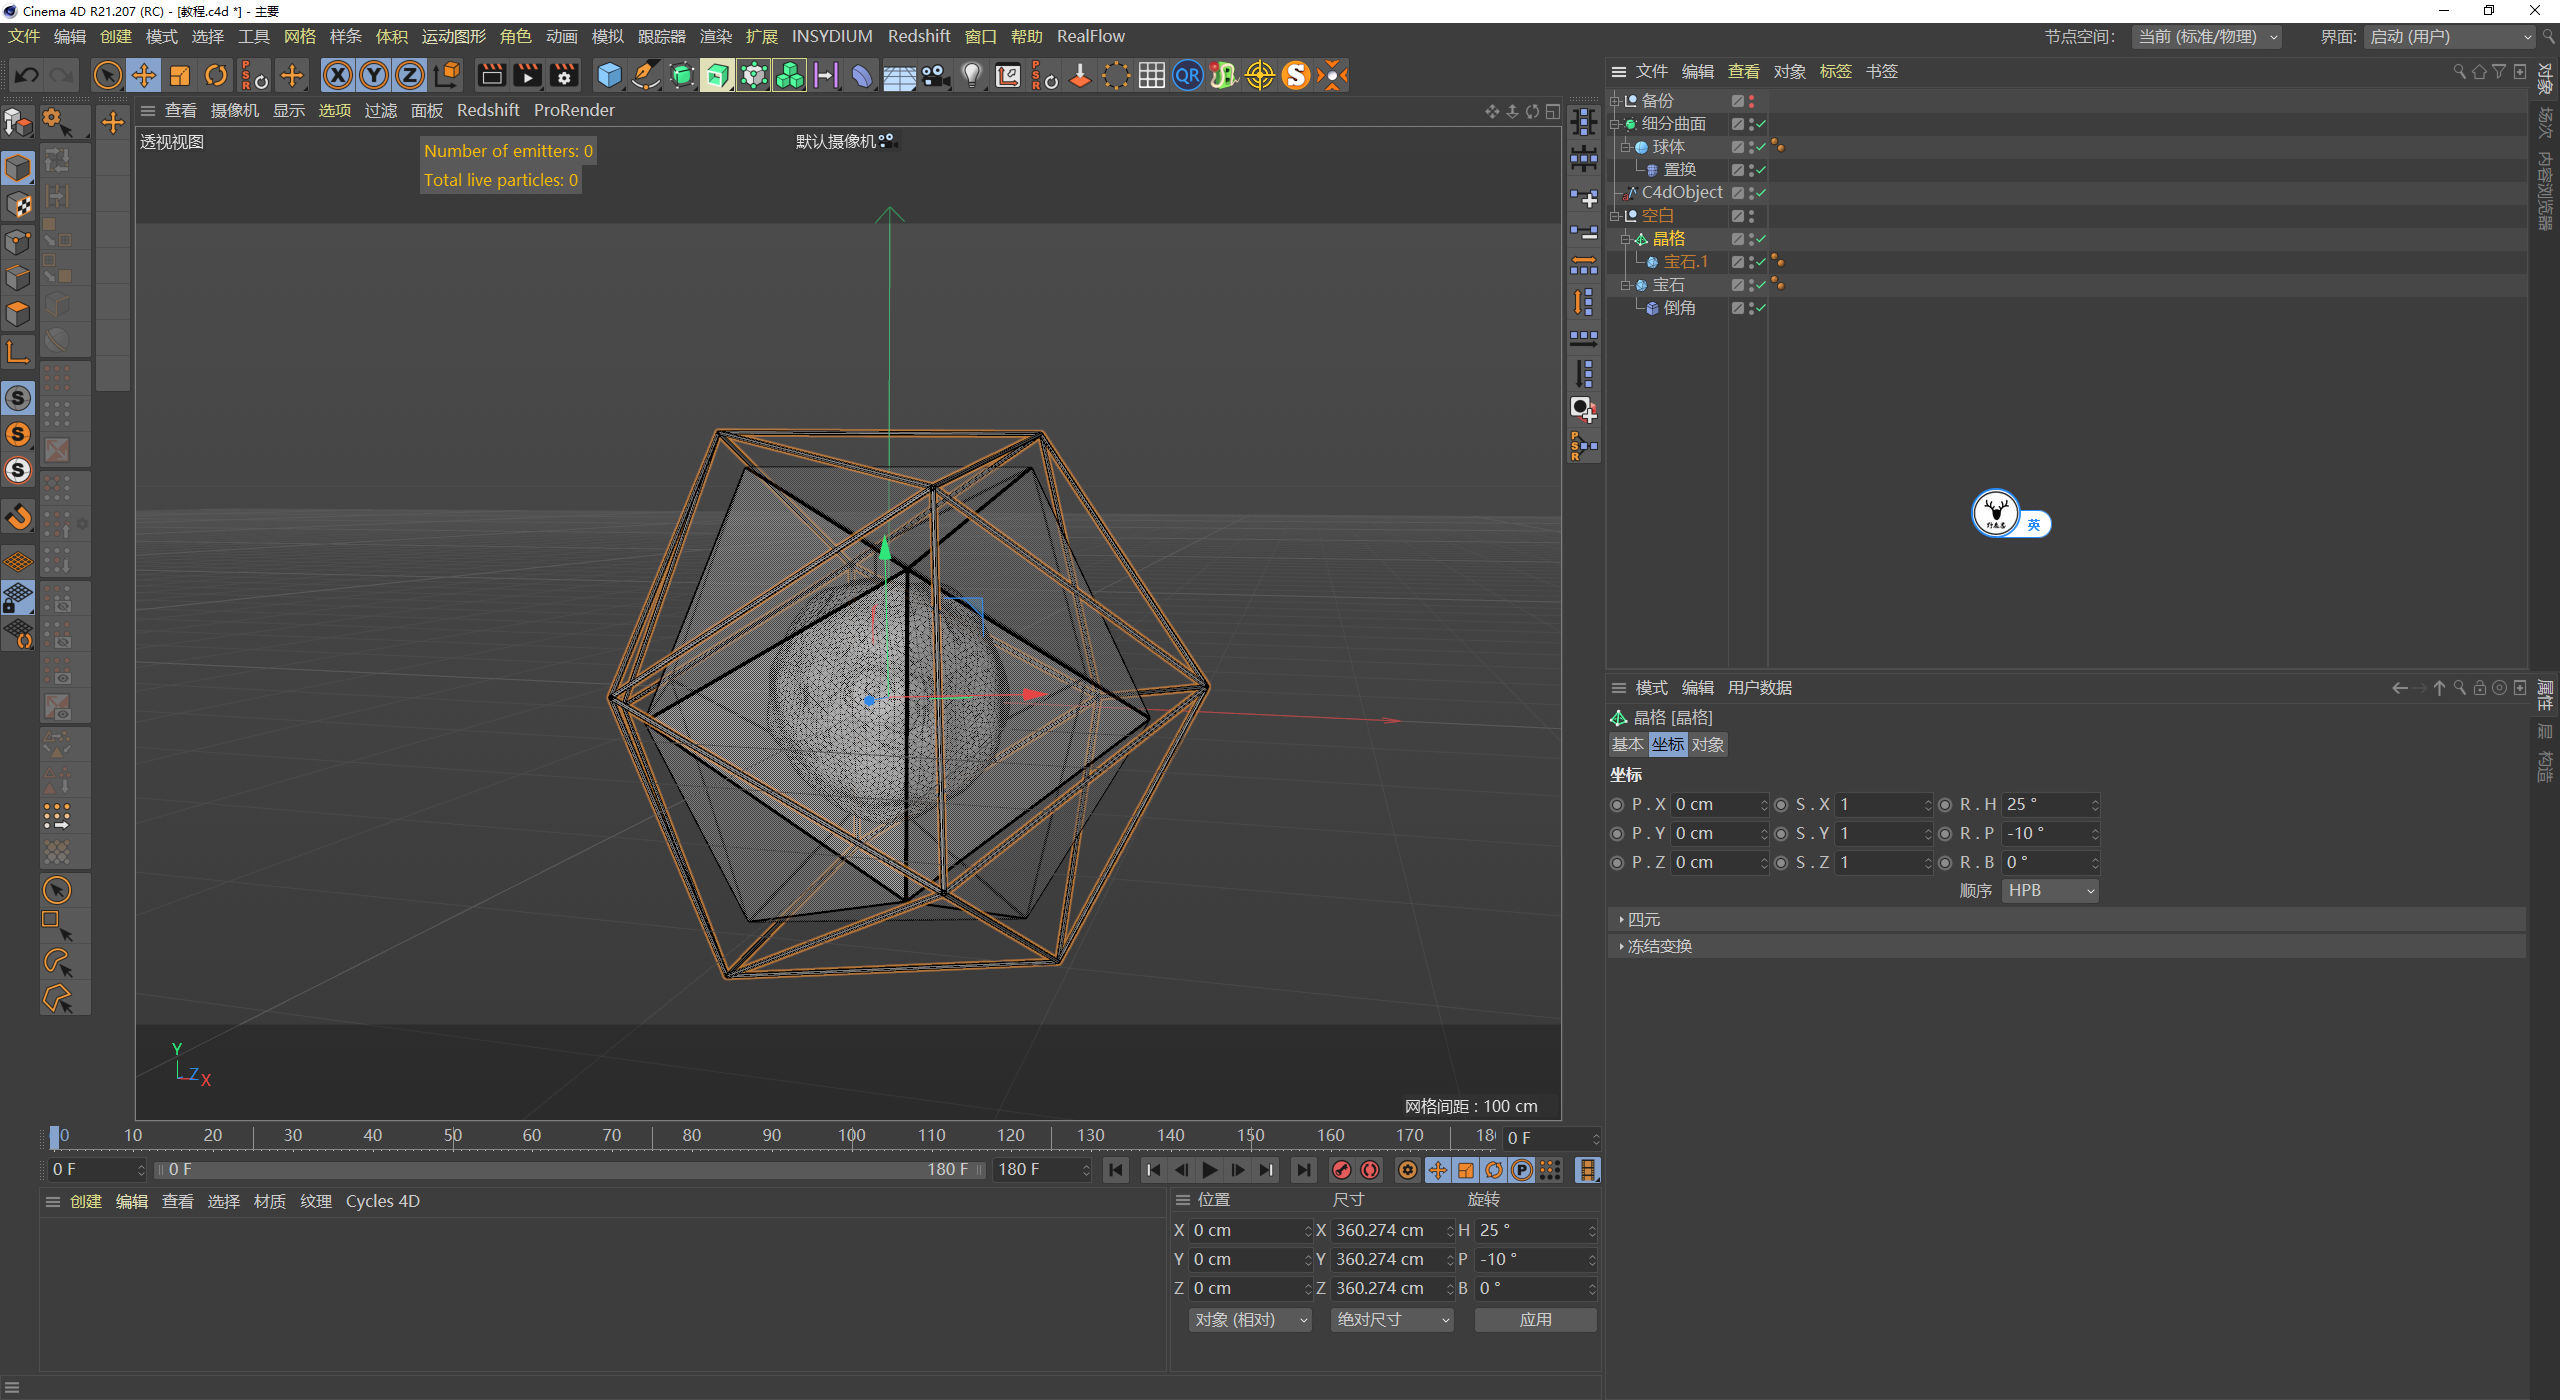Click the timeline Play forward button

[1210, 1170]
